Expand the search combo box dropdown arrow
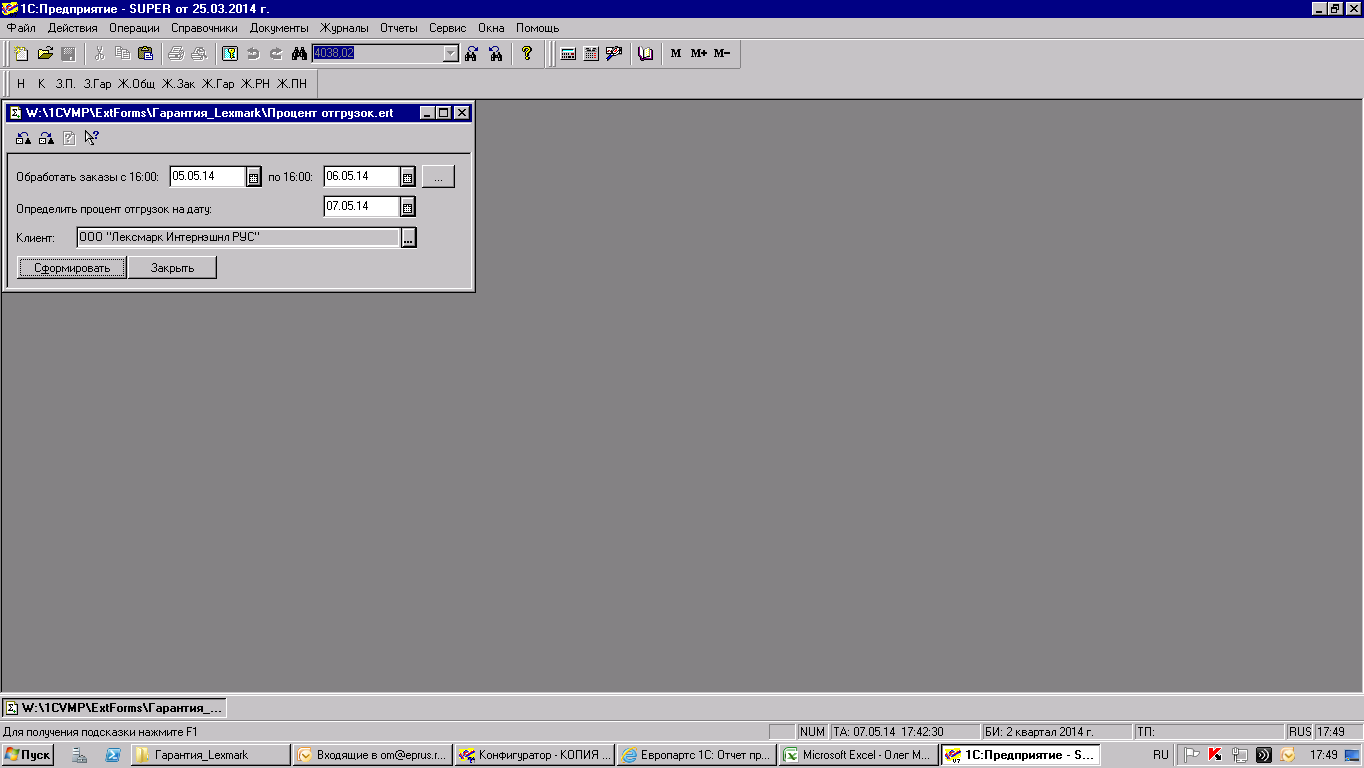 click(x=450, y=54)
